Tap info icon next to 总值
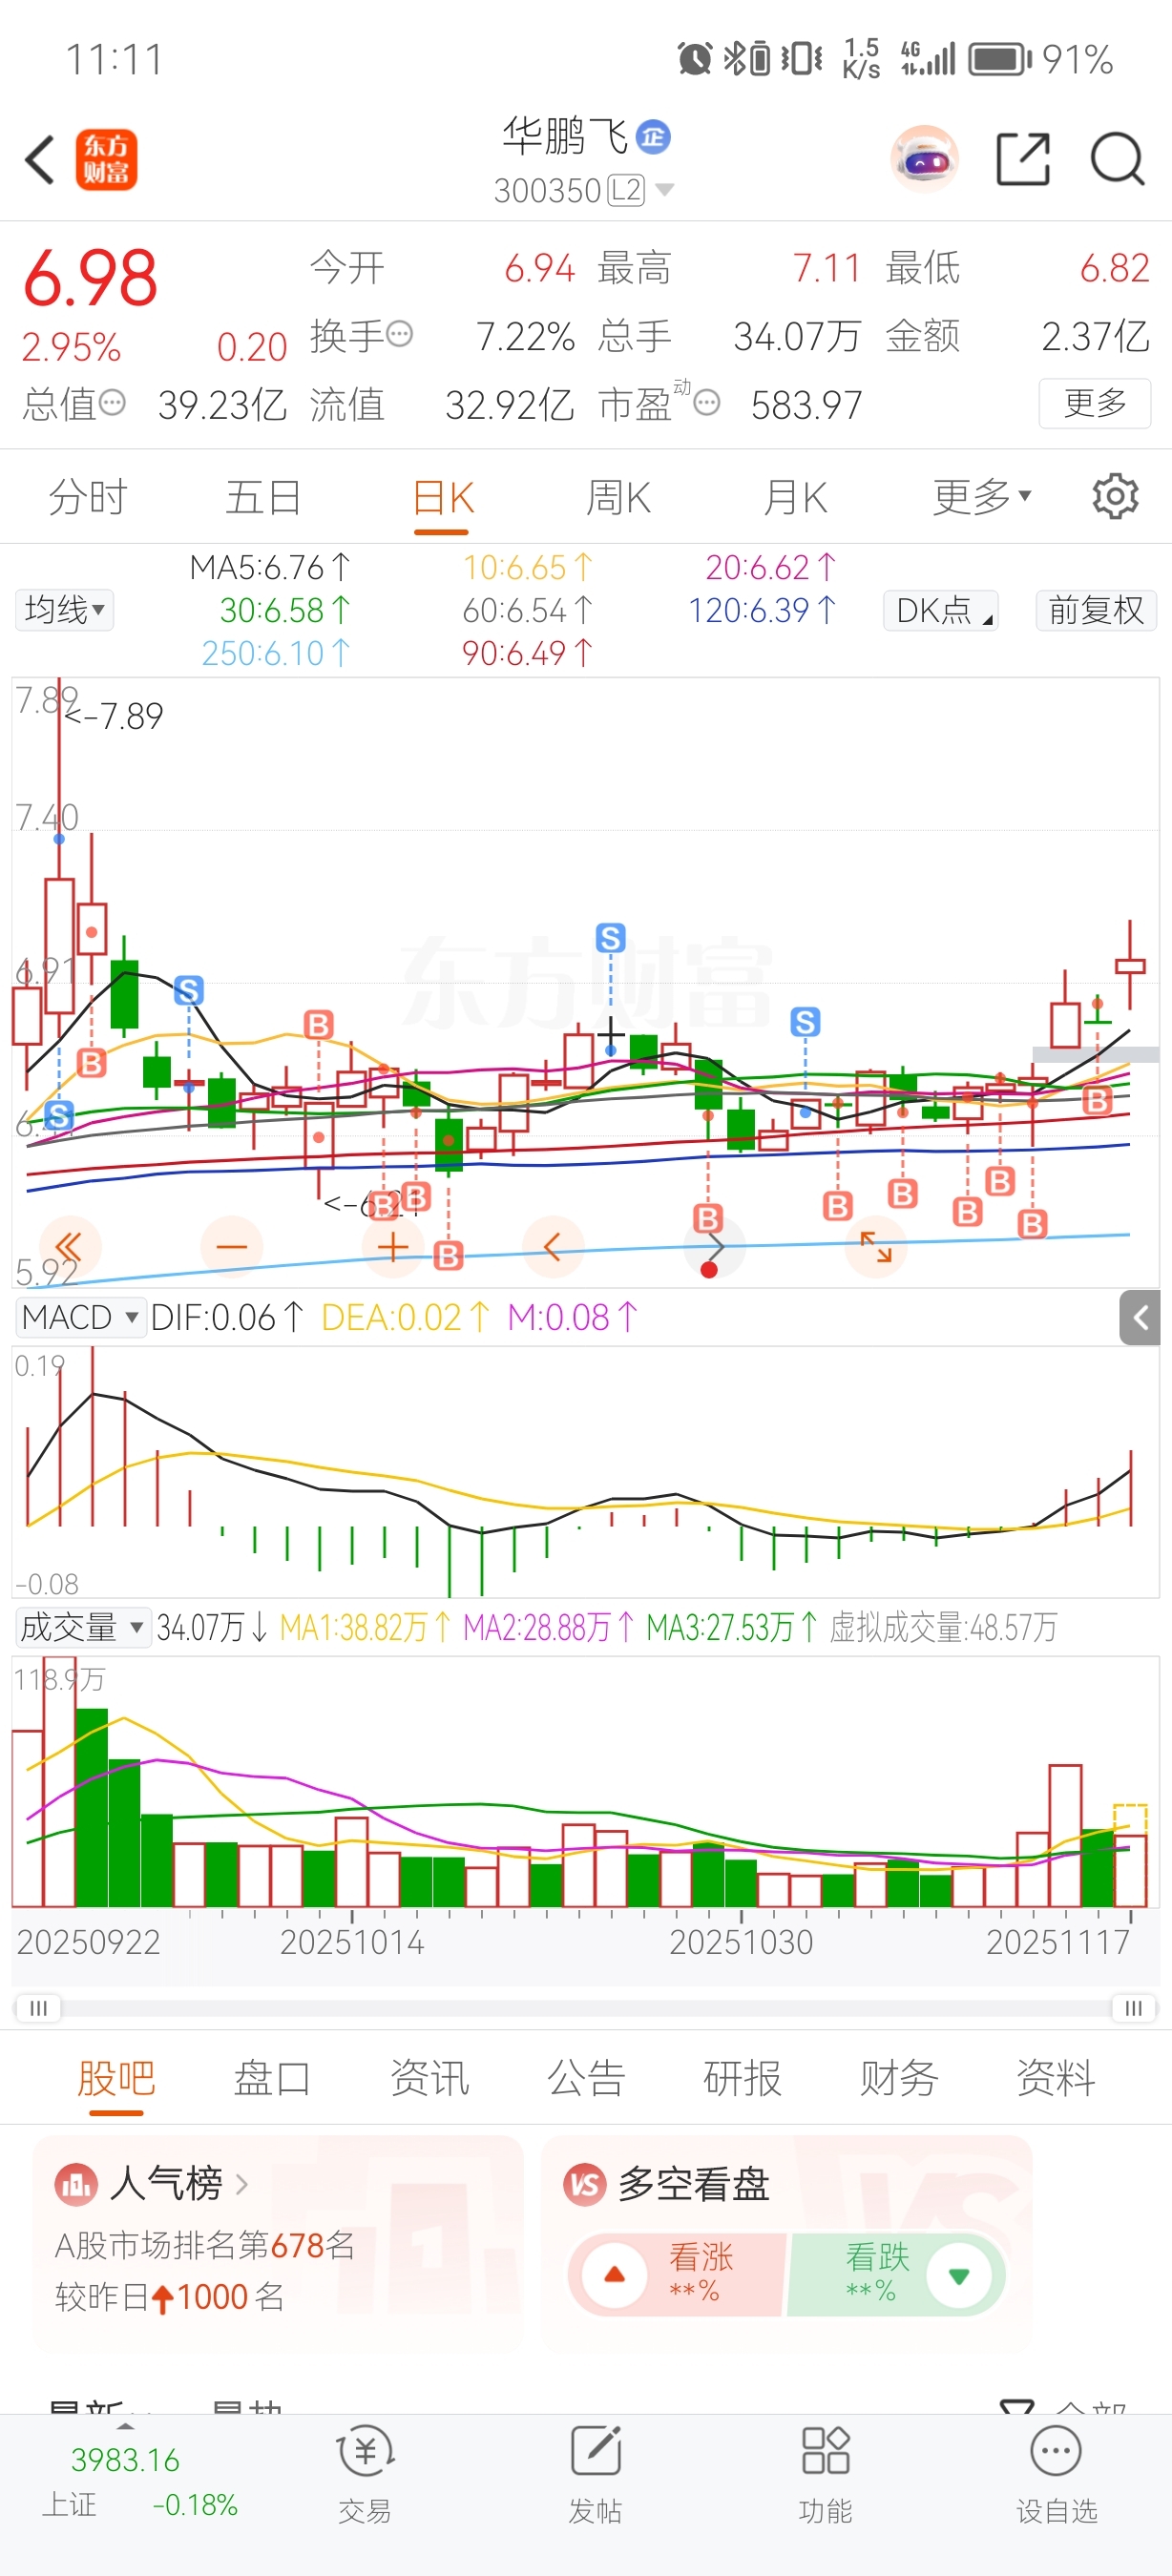 pos(112,403)
